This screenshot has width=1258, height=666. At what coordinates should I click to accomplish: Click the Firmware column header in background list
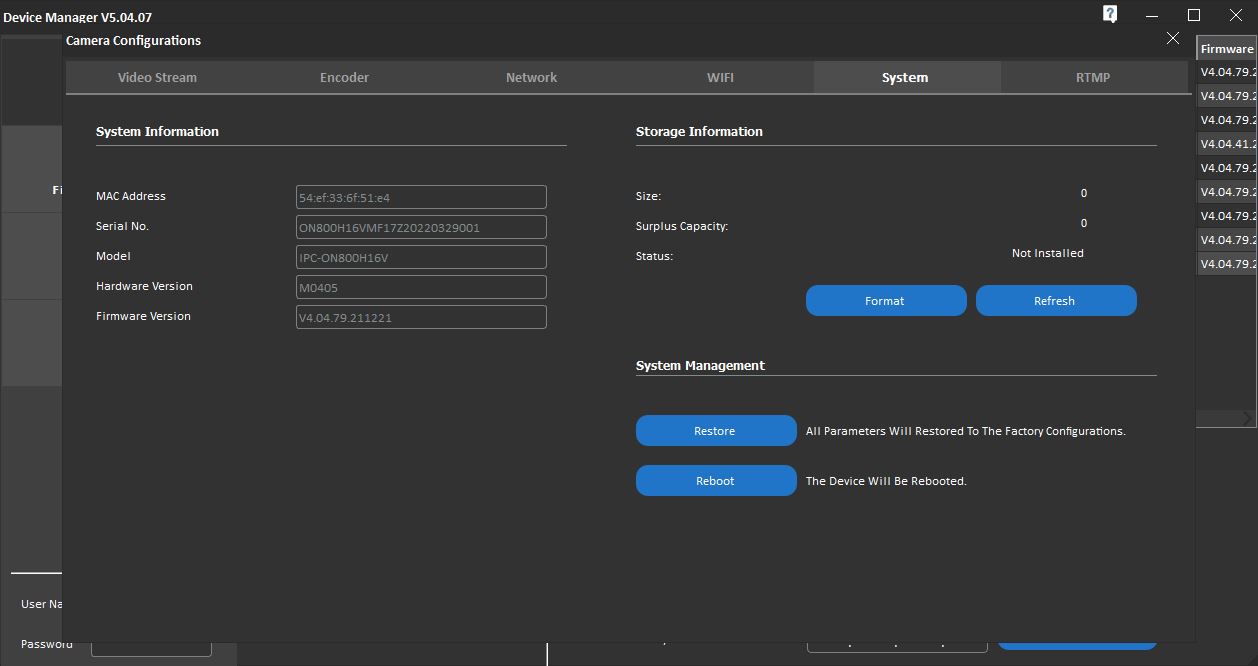click(x=1227, y=48)
